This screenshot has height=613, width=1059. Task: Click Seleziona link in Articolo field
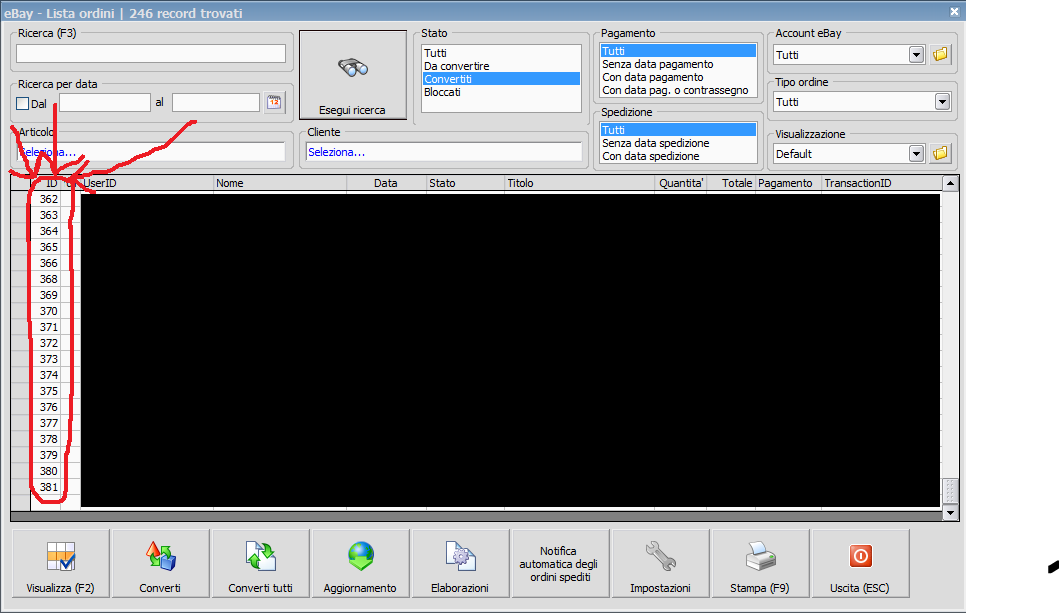click(x=47, y=152)
